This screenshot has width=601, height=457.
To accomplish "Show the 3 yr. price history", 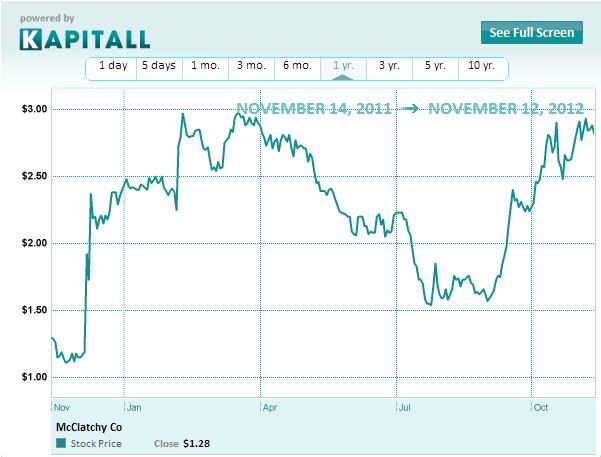I will click(389, 66).
